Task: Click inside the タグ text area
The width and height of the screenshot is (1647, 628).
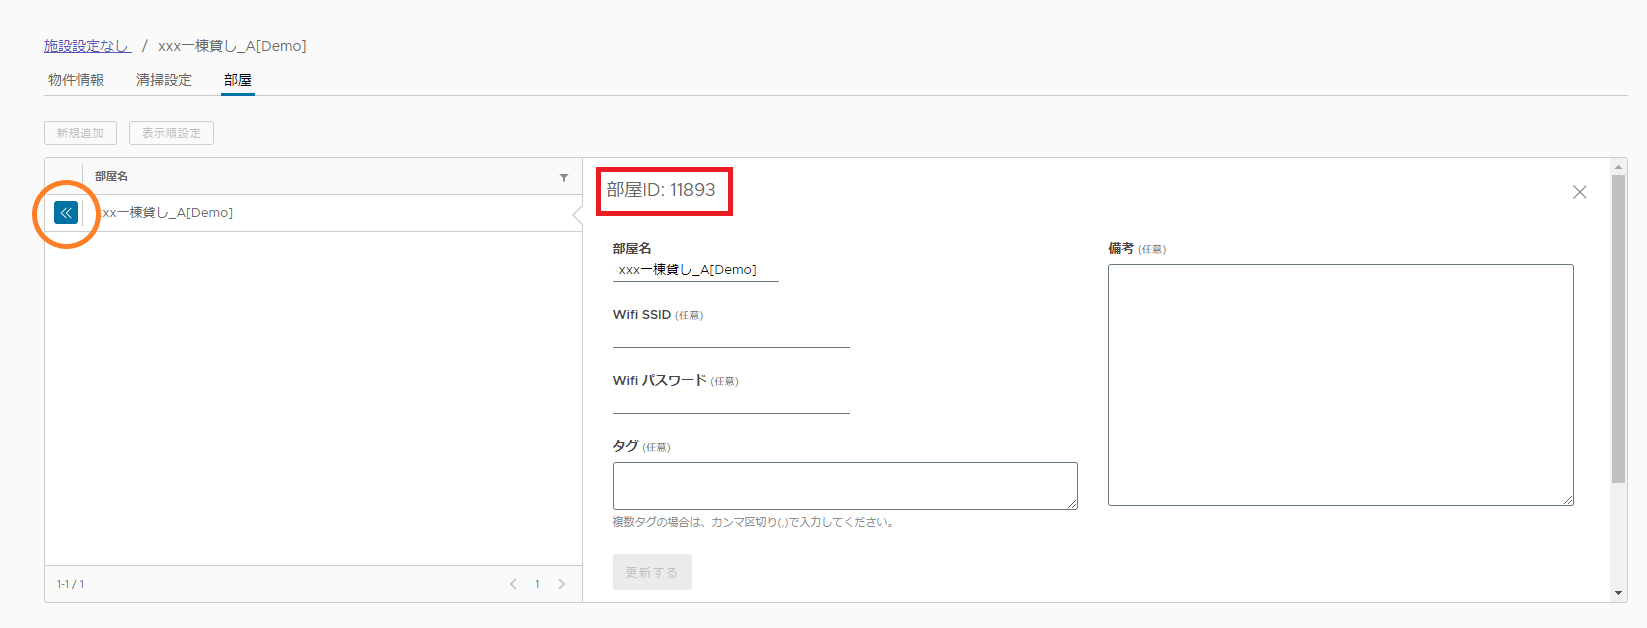Action: tap(844, 486)
